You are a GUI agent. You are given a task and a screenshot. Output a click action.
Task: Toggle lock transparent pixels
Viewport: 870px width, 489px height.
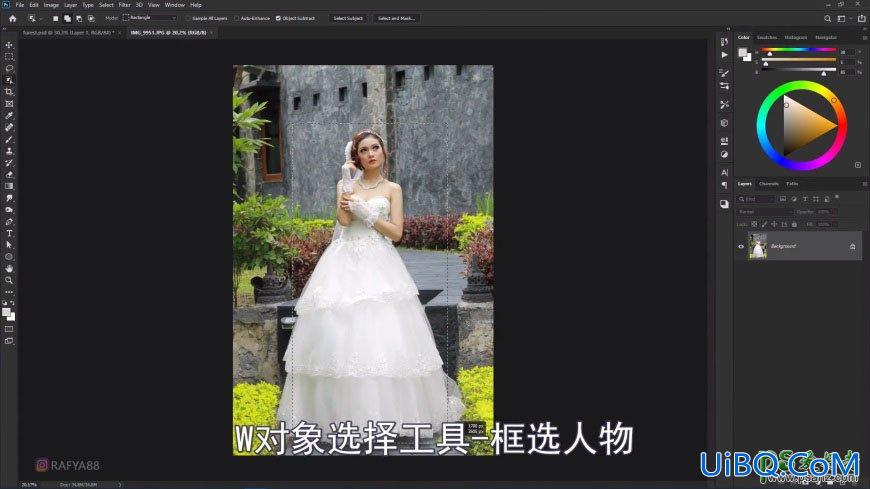(x=754, y=224)
